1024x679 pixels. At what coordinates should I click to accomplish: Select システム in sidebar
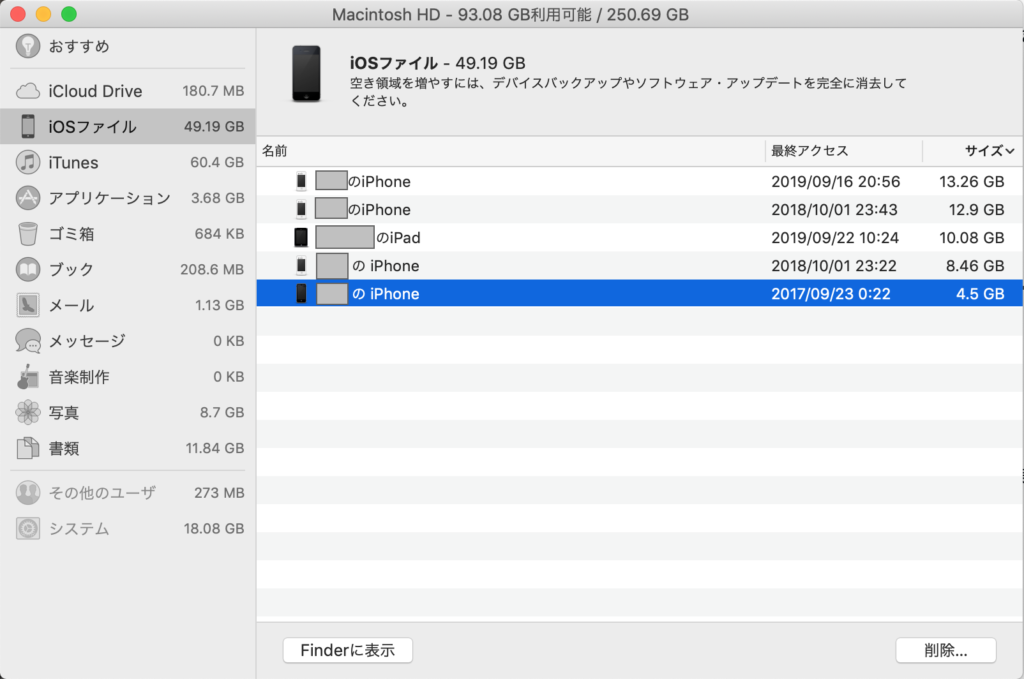pyautogui.click(x=128, y=528)
